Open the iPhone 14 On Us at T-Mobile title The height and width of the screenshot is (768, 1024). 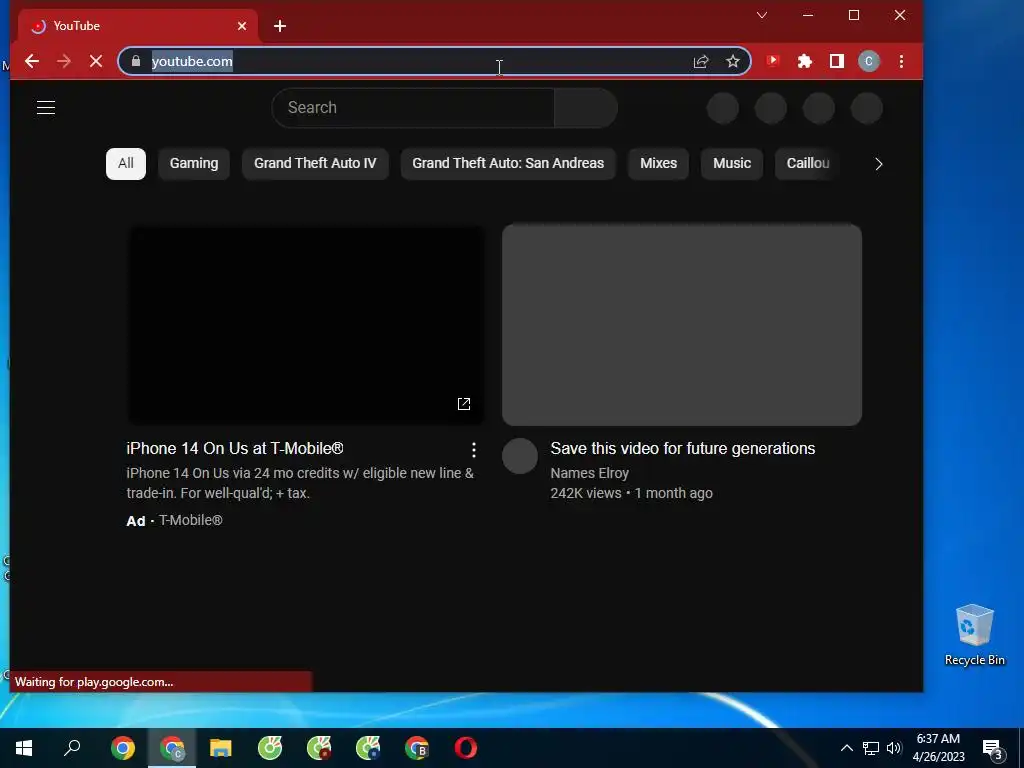click(x=235, y=449)
